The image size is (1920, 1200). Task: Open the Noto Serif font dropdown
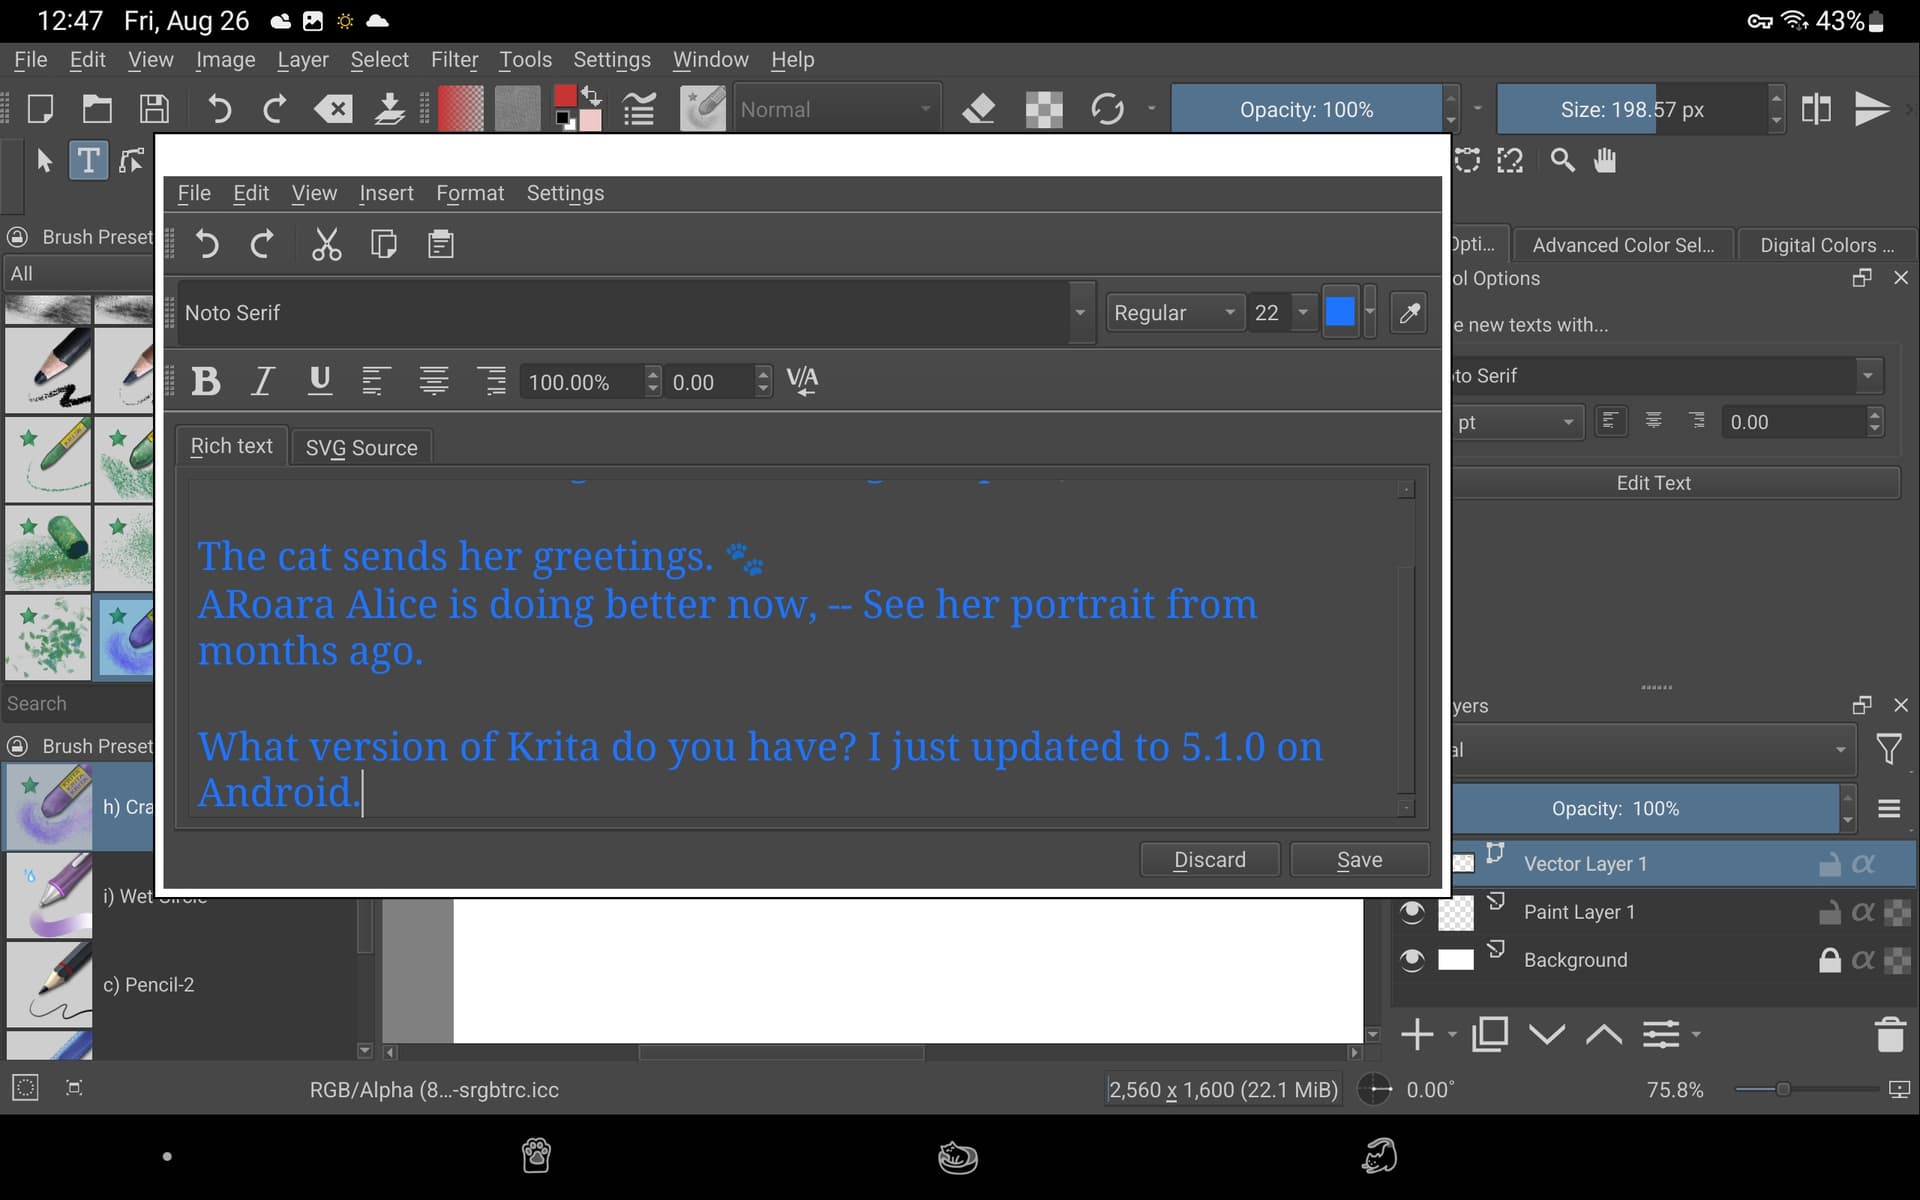click(1079, 313)
